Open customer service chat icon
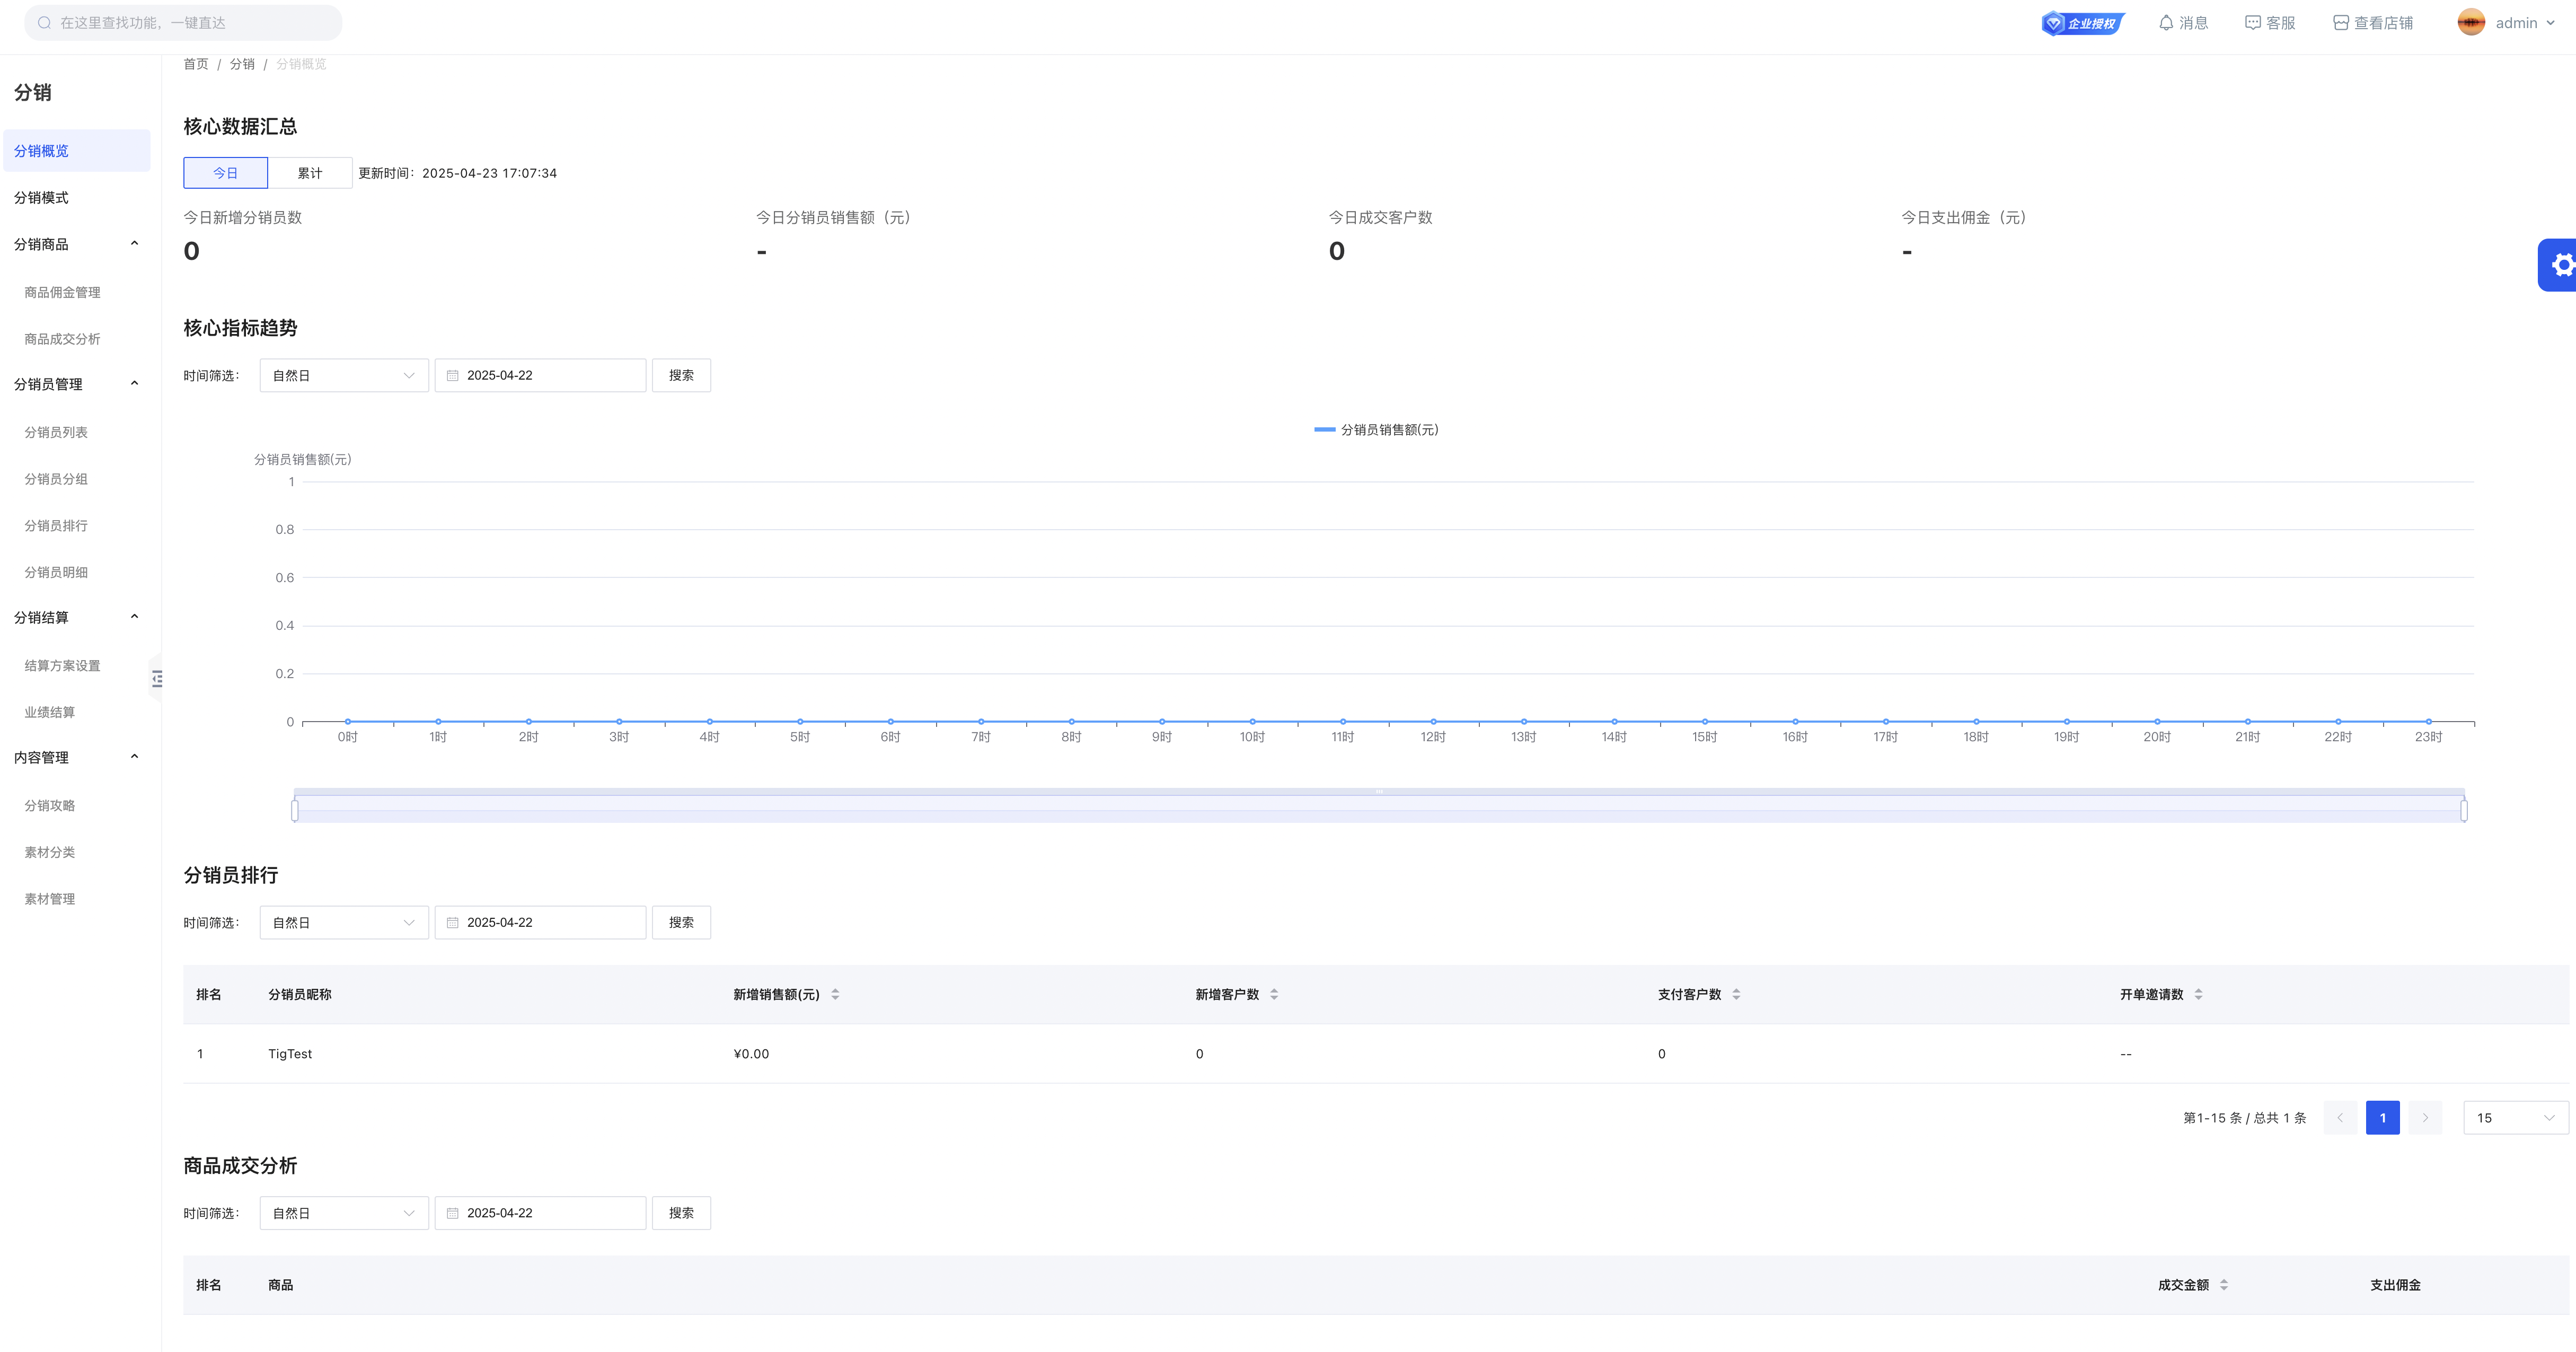 click(2252, 23)
